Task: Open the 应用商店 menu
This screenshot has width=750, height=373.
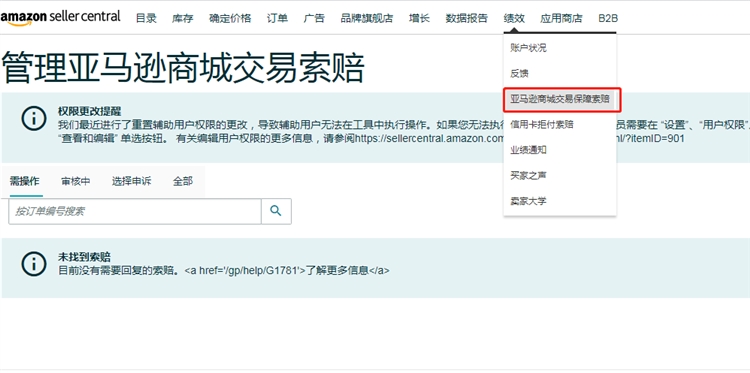Action: click(x=562, y=19)
